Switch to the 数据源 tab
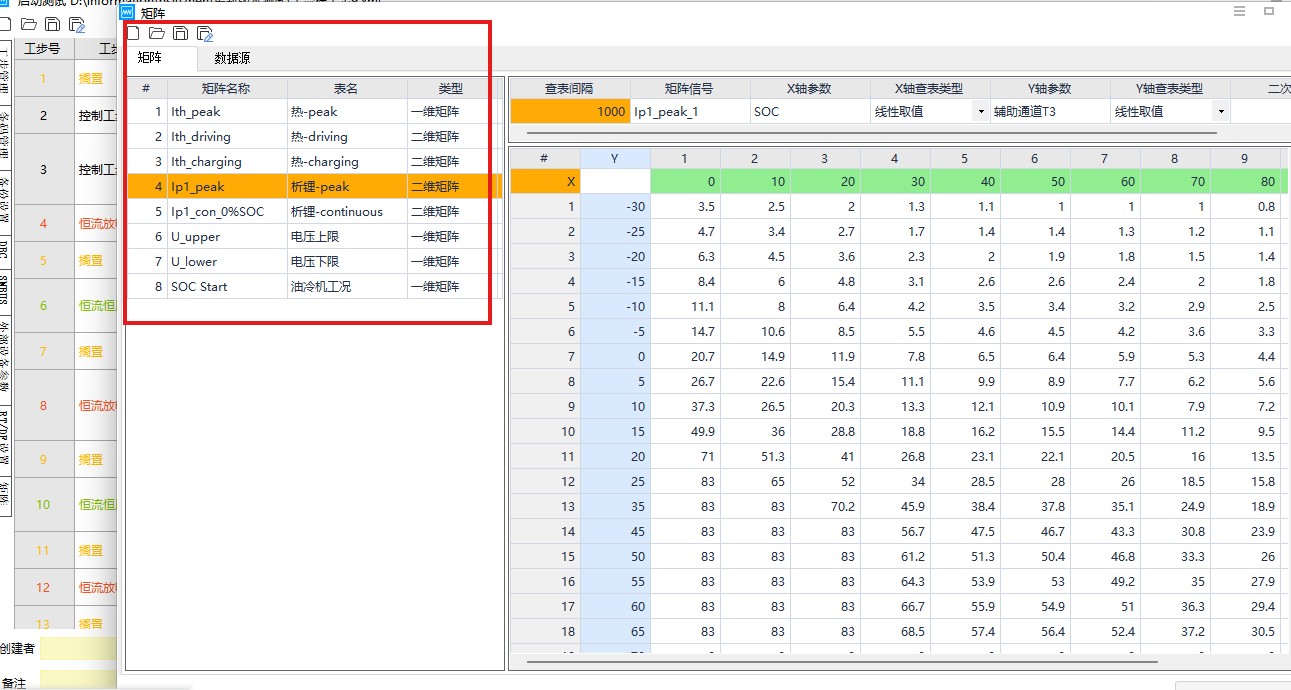Viewport: 1291px width, 690px height. [232, 59]
